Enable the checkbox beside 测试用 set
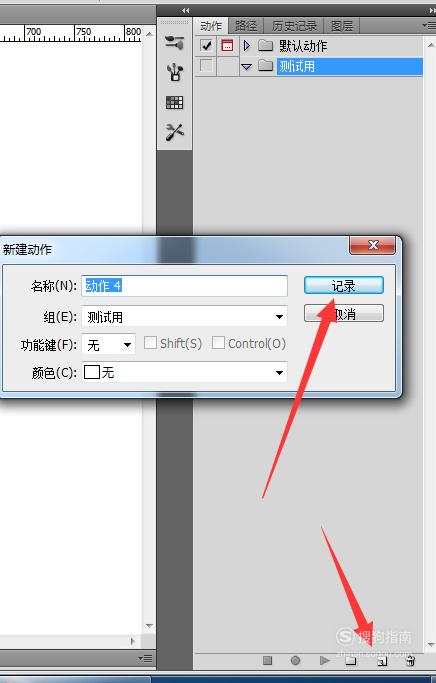Viewport: 436px width, 683px height. pos(206,66)
